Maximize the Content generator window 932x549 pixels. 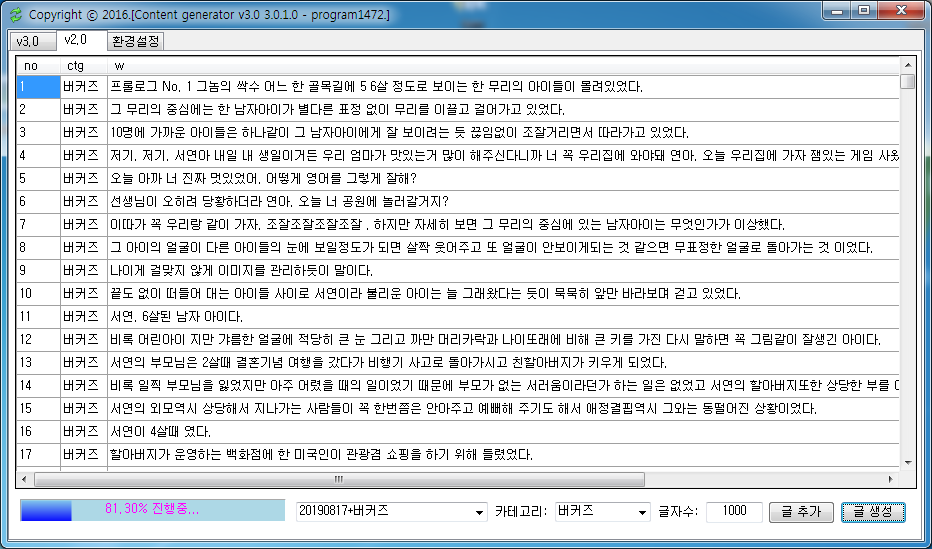(865, 11)
